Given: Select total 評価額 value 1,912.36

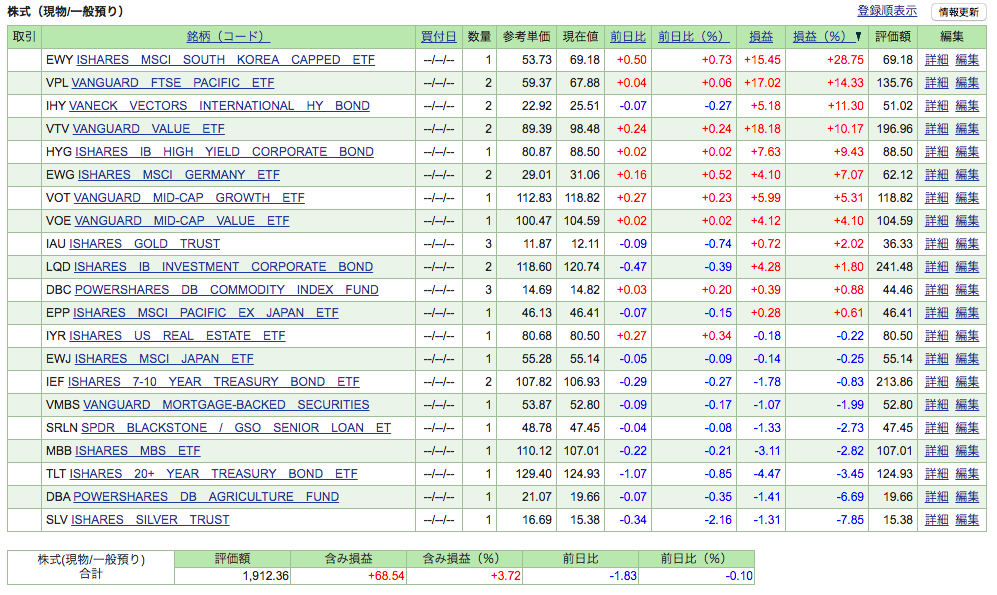Looking at the screenshot, I should (x=266, y=576).
